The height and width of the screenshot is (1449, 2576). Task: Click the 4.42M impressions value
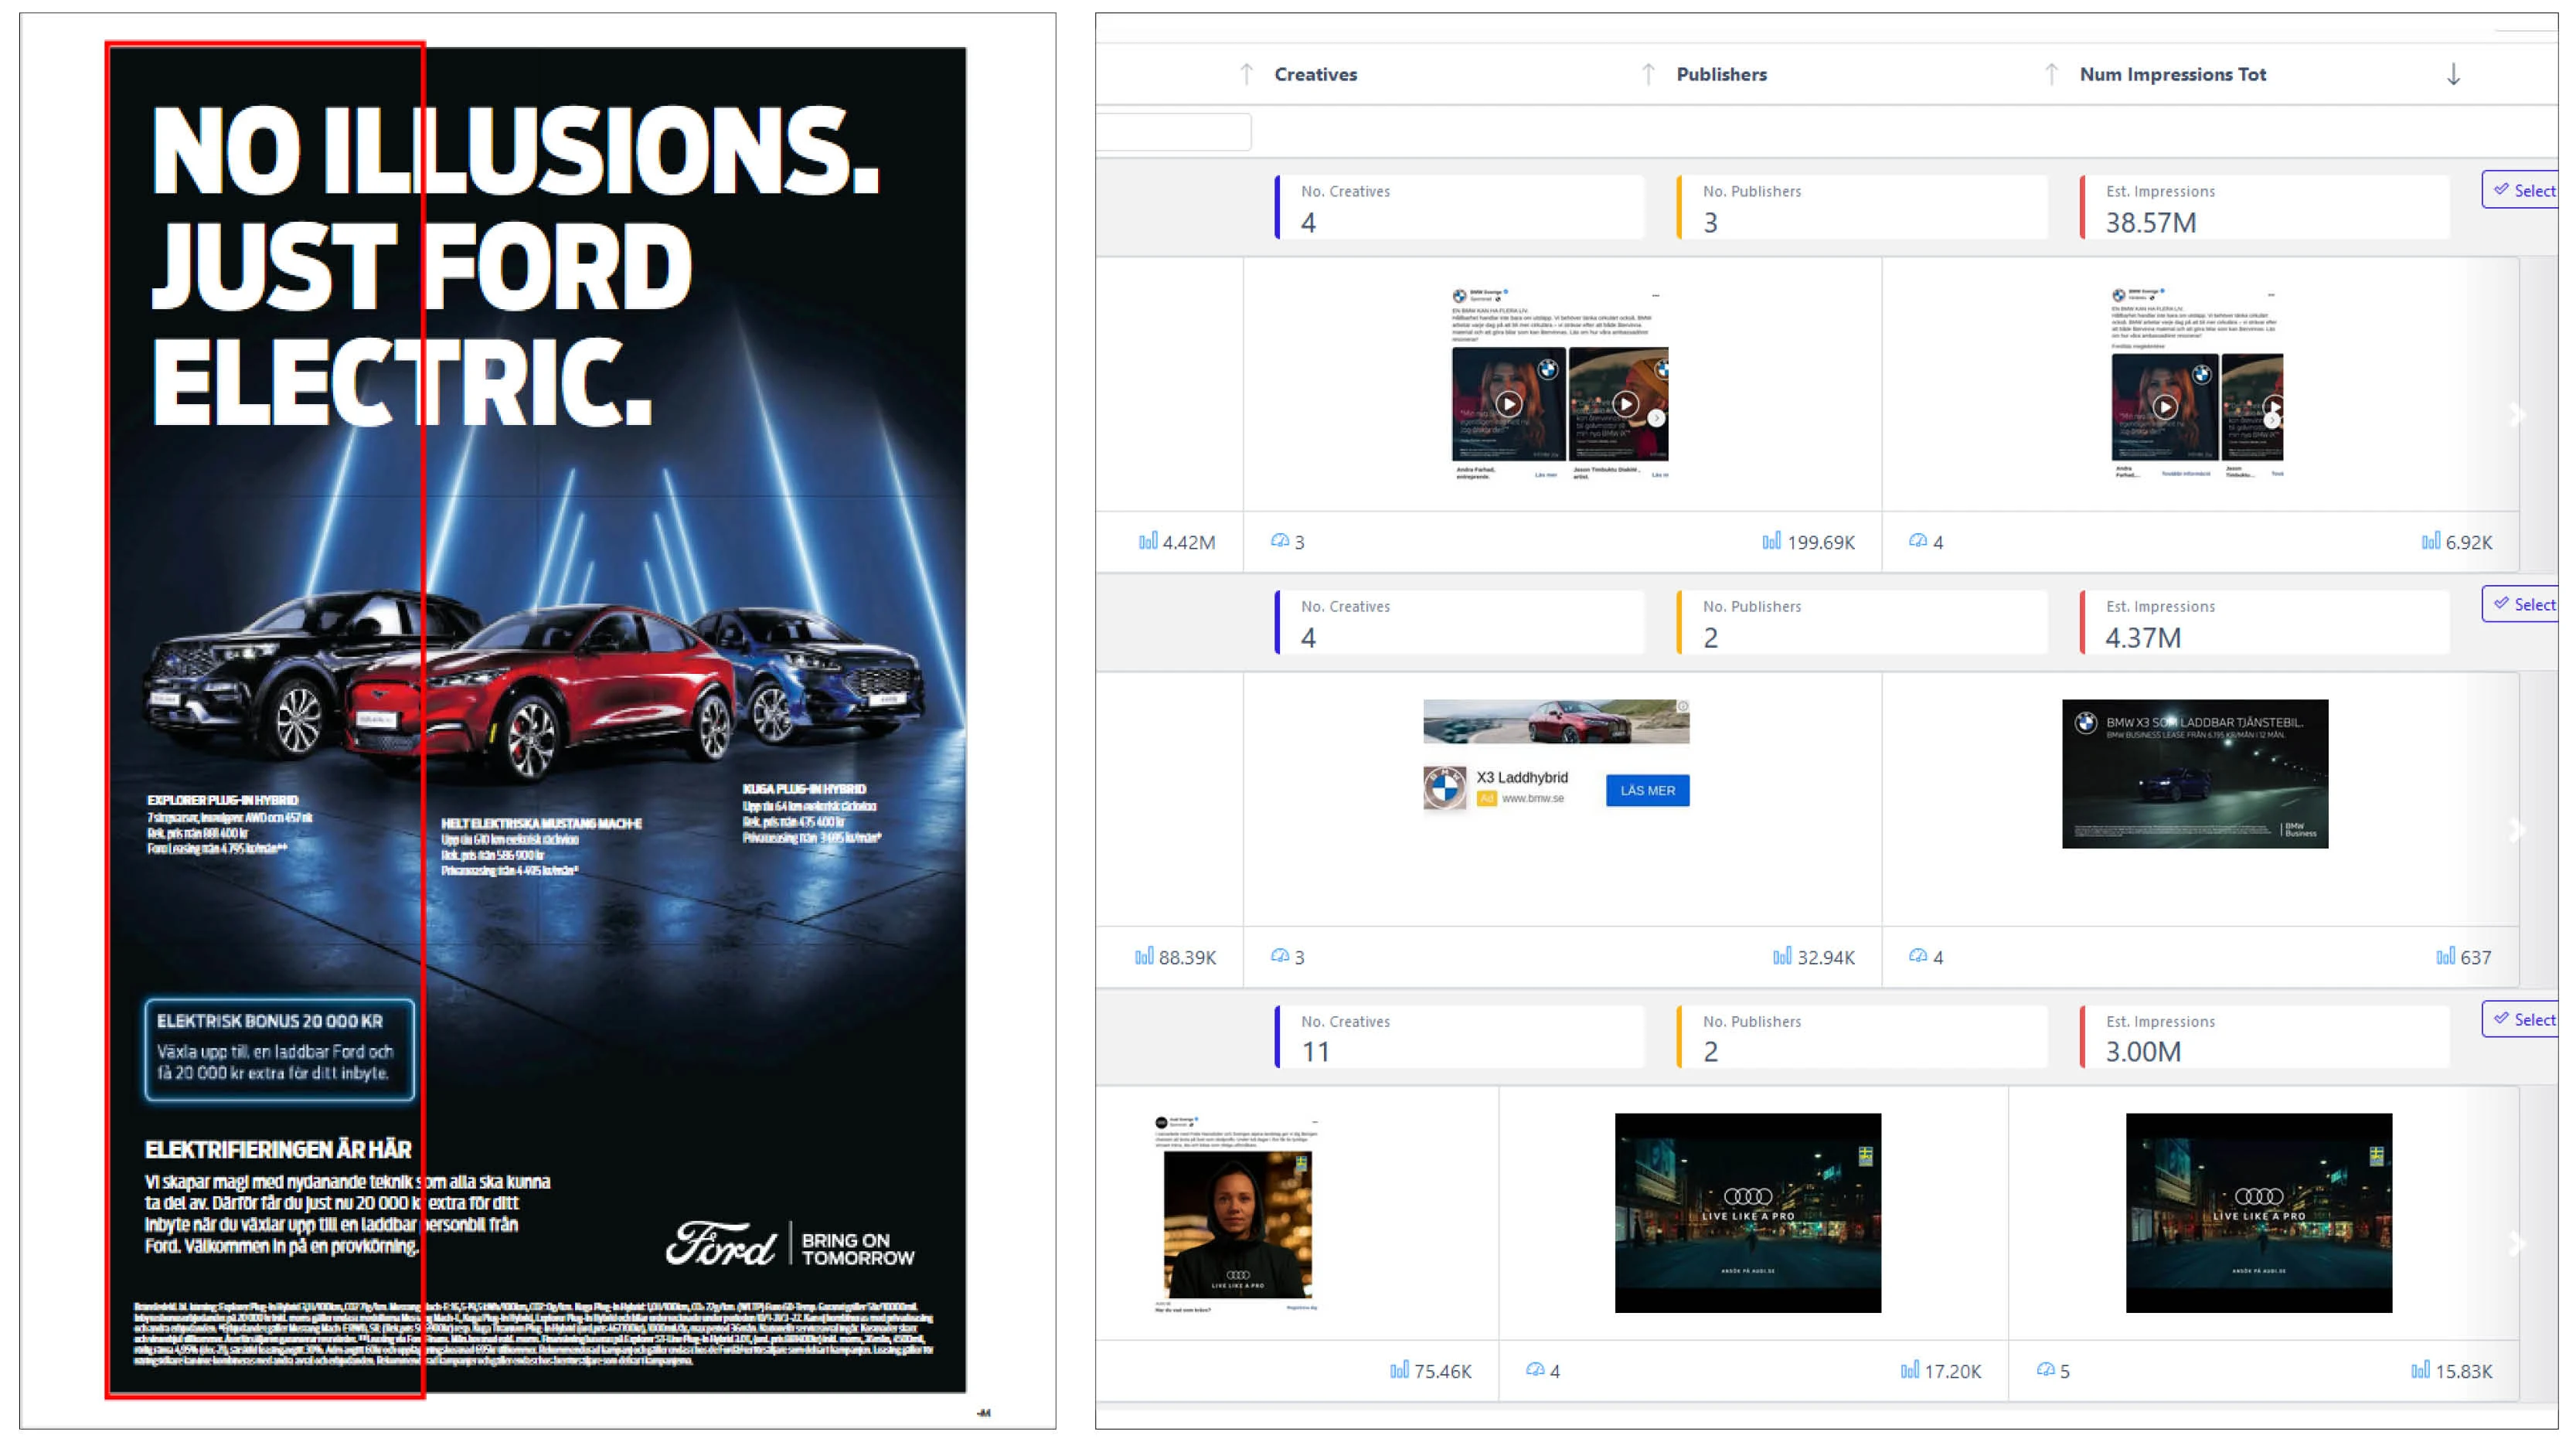click(x=1189, y=542)
